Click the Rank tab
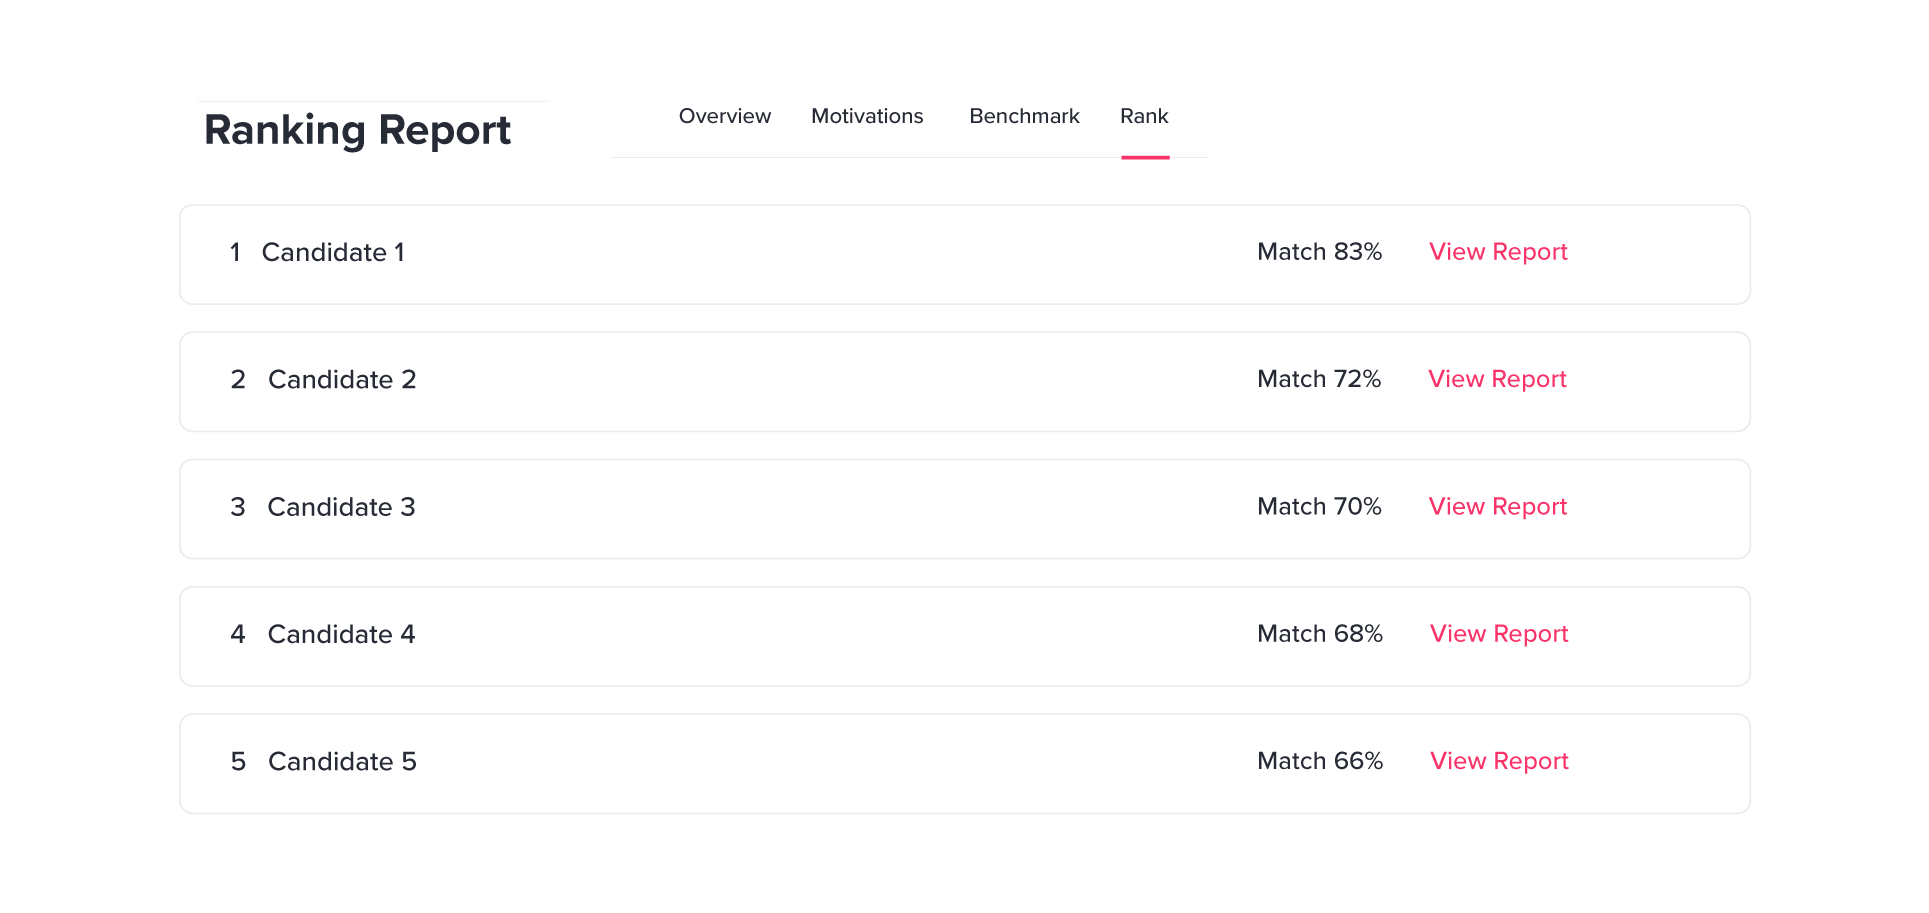1929x913 pixels. coord(1143,116)
